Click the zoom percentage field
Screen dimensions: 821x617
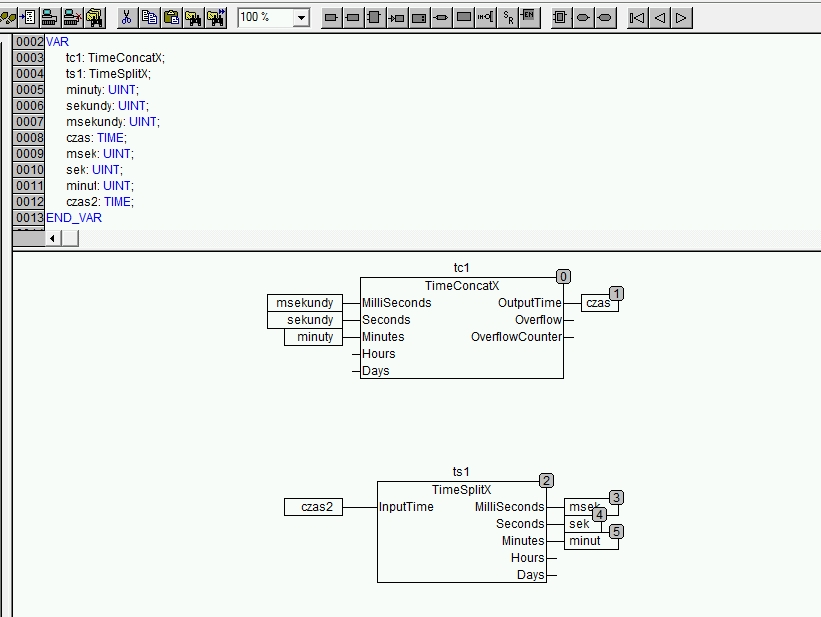click(x=265, y=18)
